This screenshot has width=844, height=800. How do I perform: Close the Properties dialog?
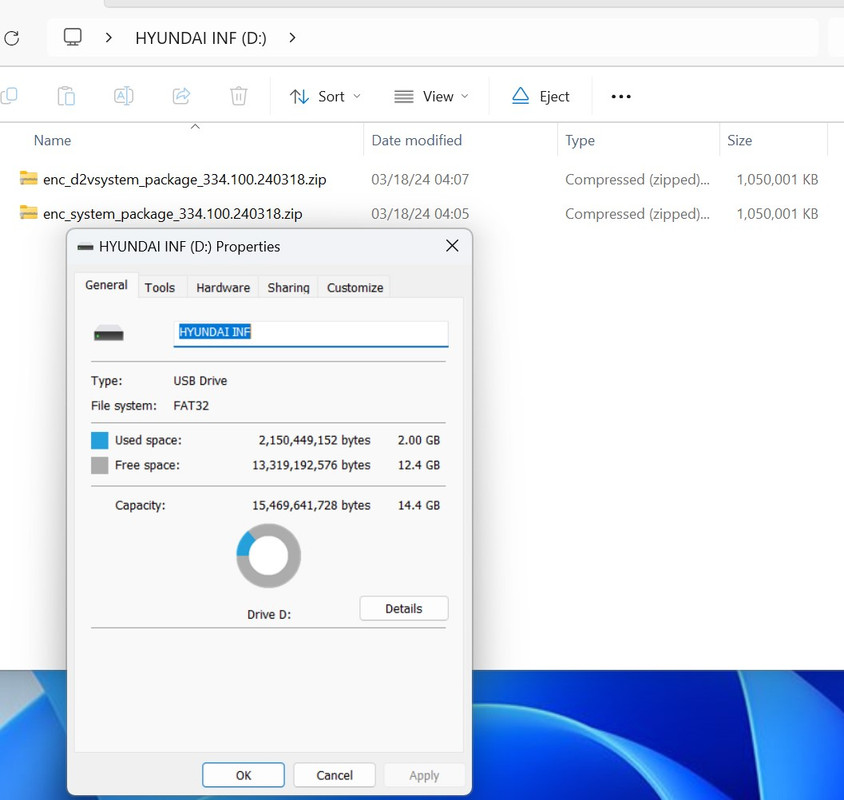[452, 246]
